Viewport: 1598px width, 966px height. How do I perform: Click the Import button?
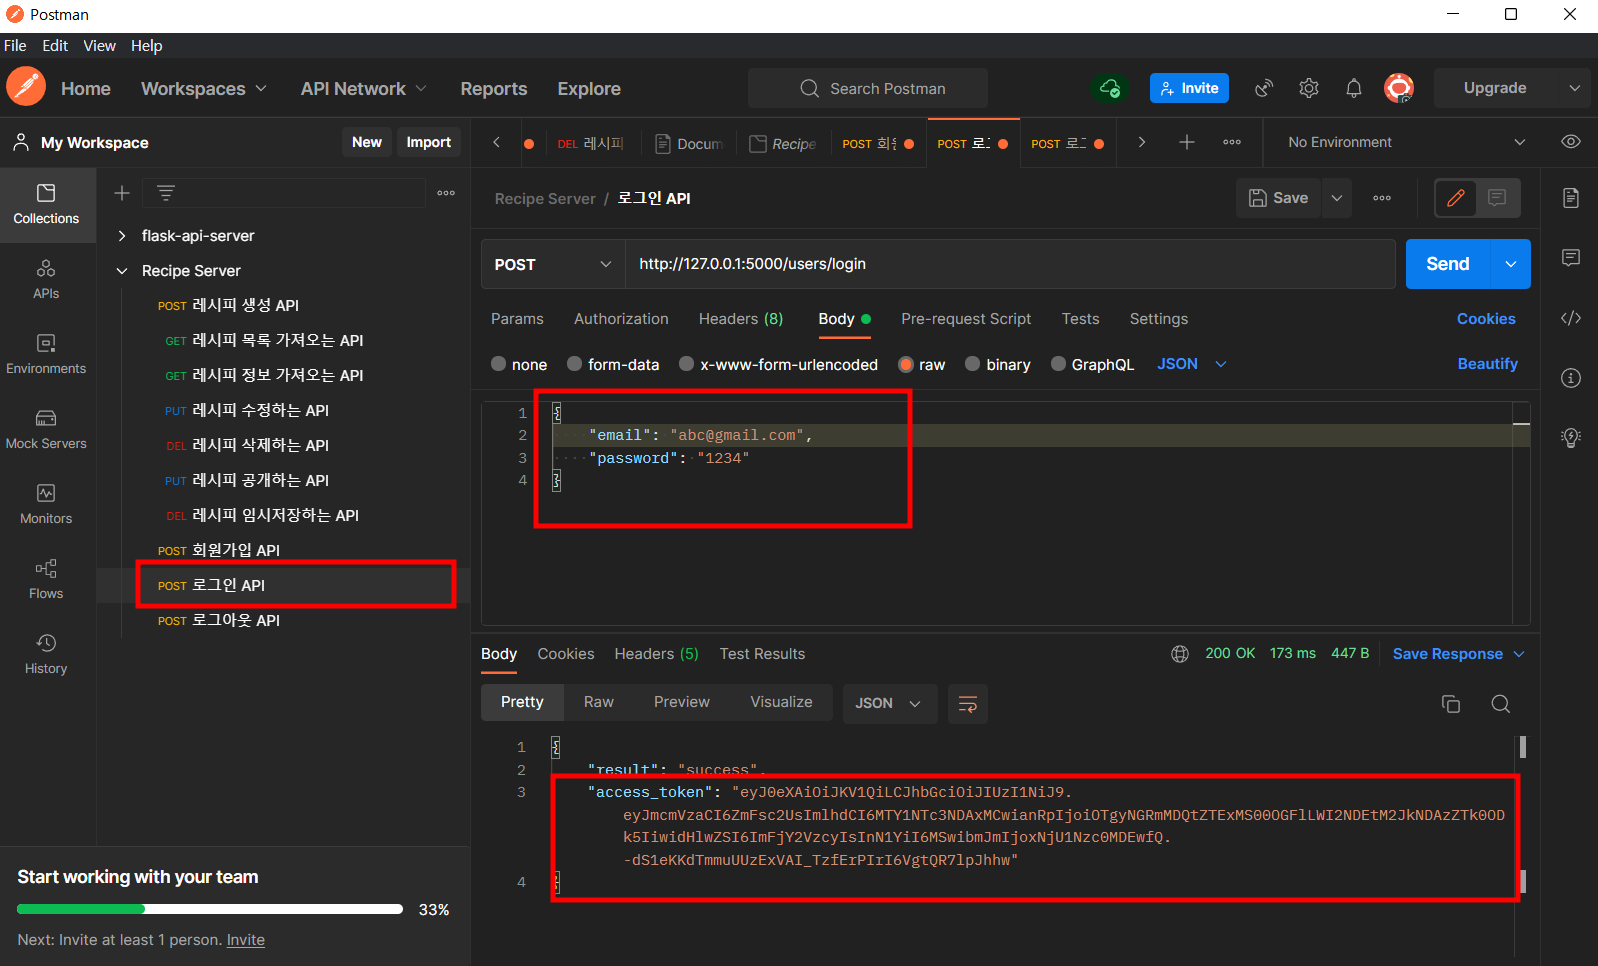[429, 142]
